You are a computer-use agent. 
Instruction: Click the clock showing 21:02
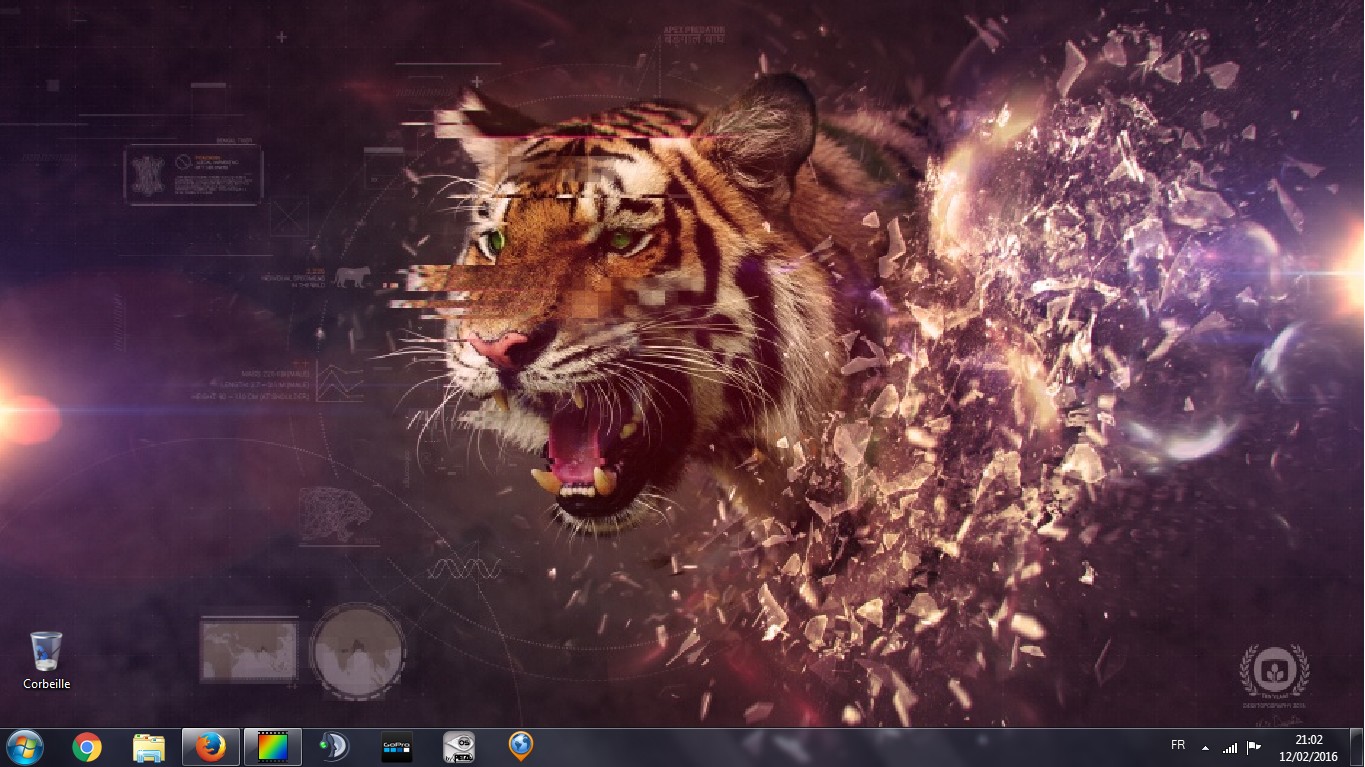(x=1308, y=747)
